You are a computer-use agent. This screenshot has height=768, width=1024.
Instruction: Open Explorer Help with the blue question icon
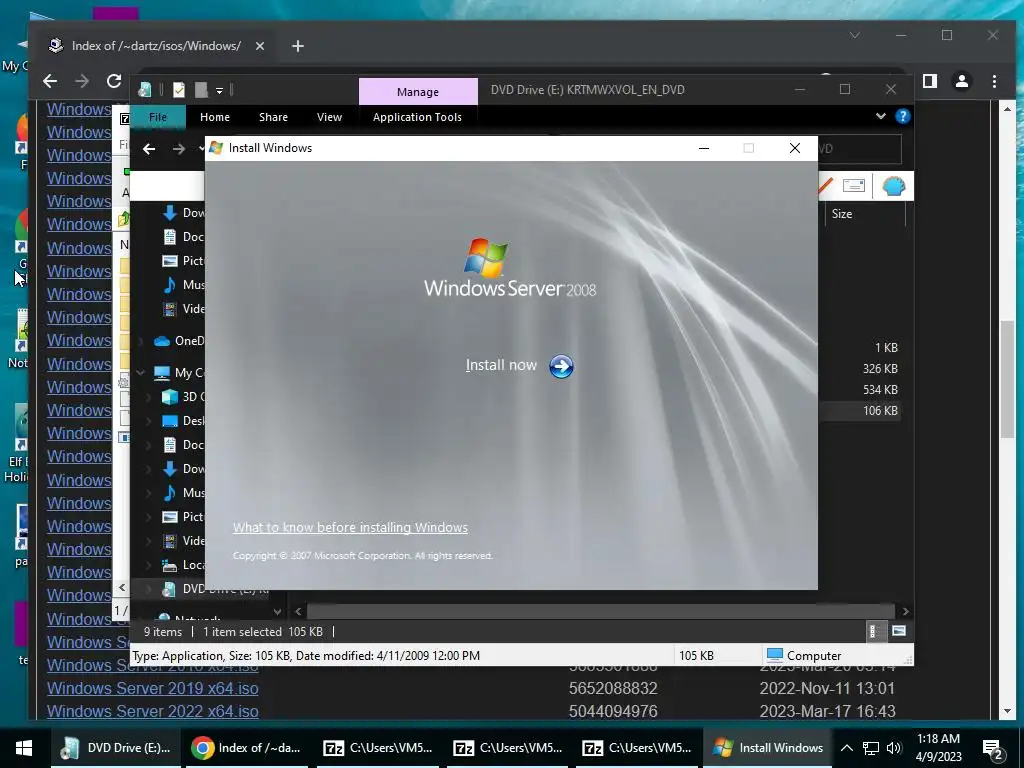coord(903,116)
